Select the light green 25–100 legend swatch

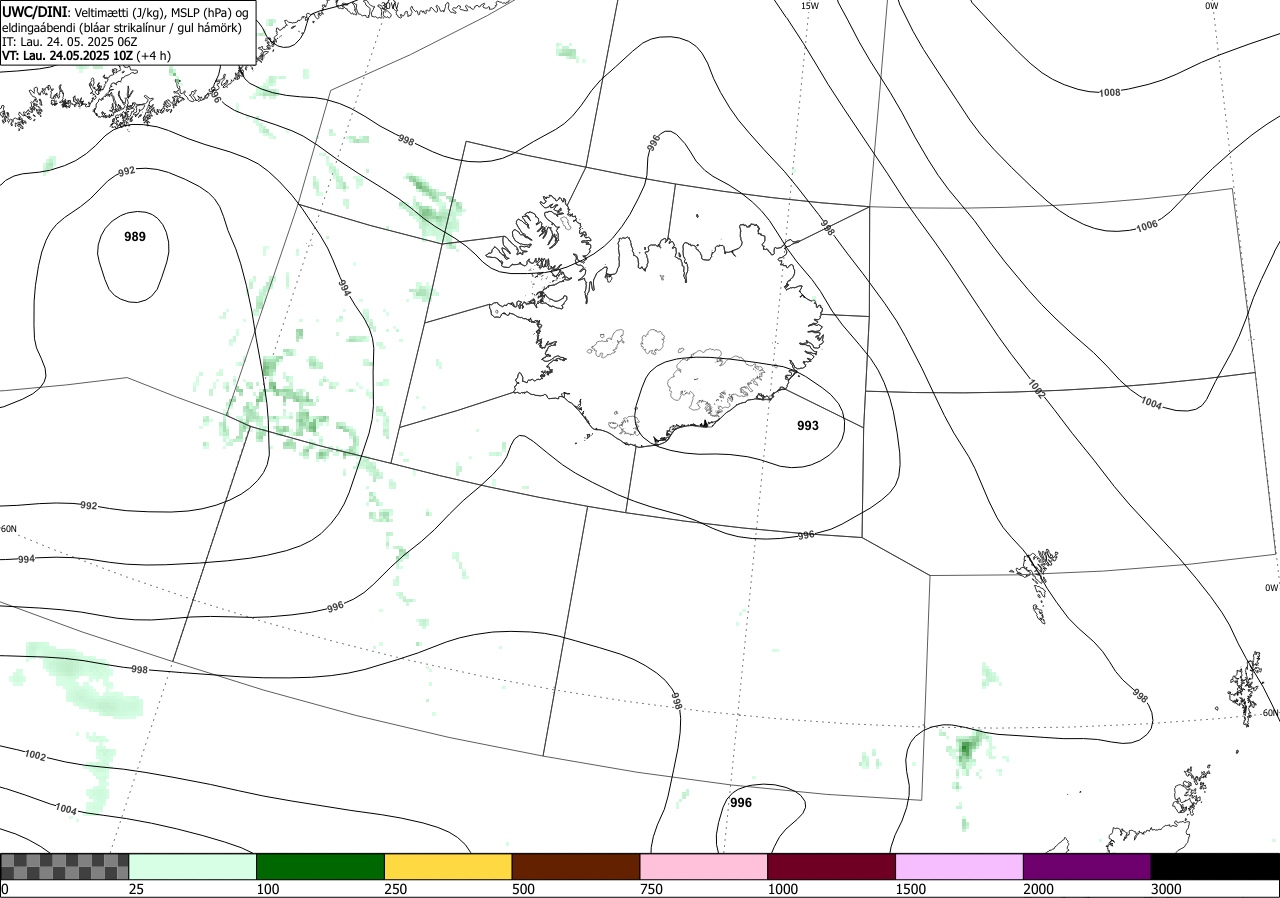[x=193, y=866]
